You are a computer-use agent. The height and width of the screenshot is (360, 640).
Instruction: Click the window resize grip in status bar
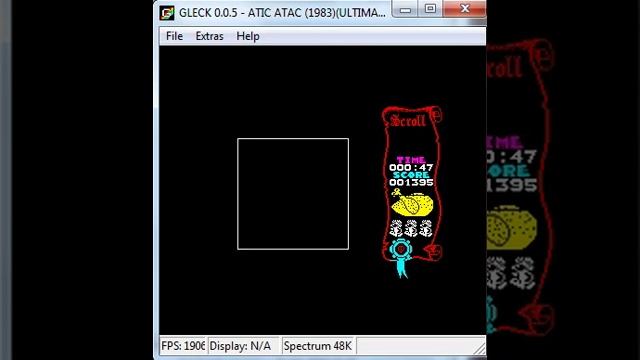click(x=480, y=349)
